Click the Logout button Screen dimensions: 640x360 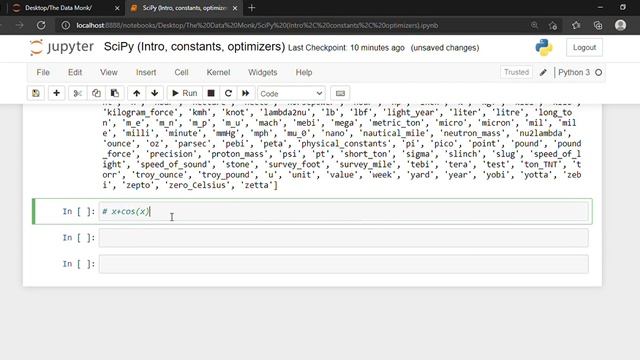click(x=584, y=47)
